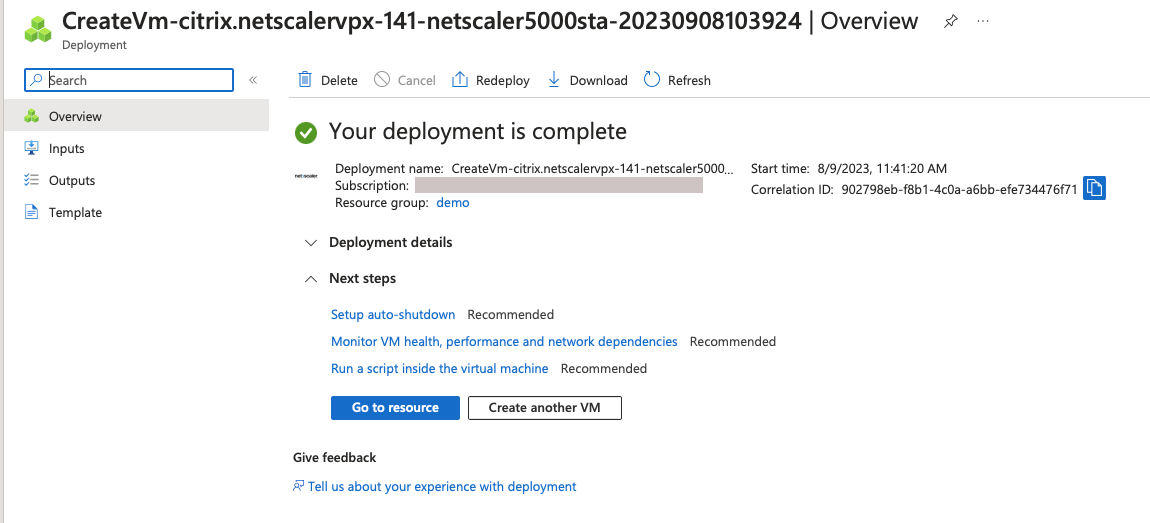1150x523 pixels.
Task: Click the deployment cubes icon in header
Action: pyautogui.click(x=38, y=29)
